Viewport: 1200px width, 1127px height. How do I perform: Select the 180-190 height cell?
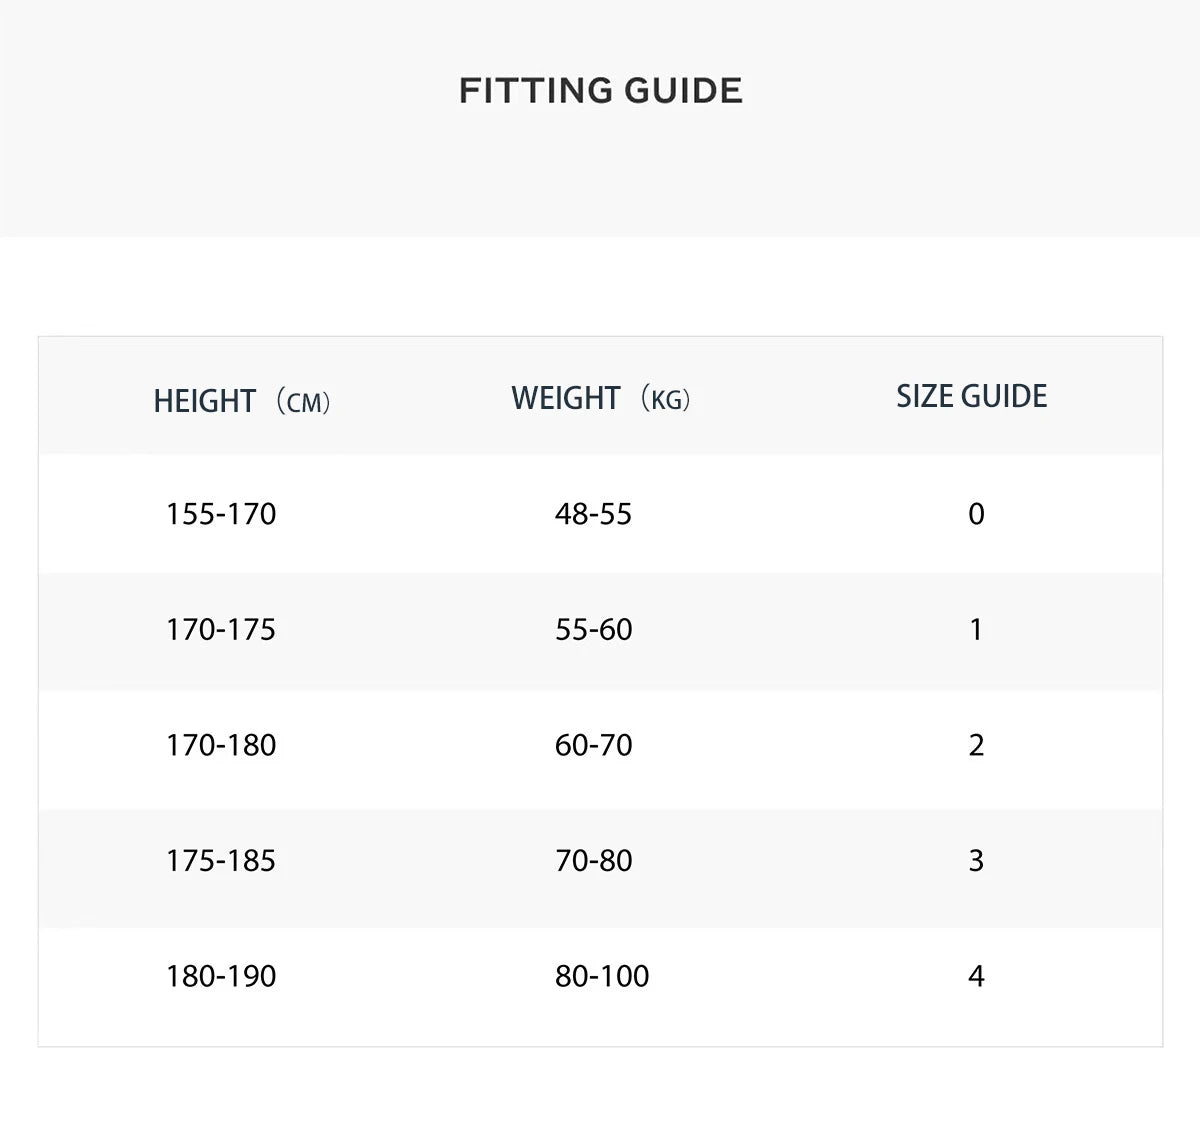click(x=221, y=976)
